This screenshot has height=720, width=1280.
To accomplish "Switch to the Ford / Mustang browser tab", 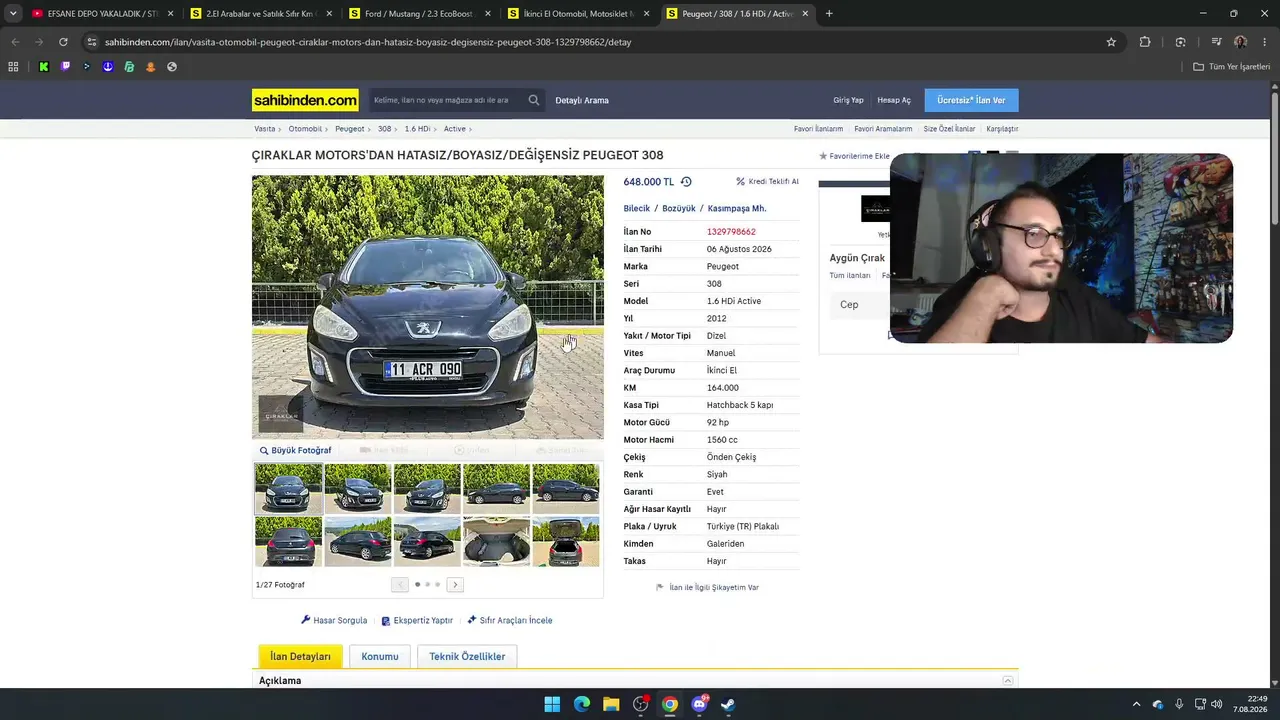I will pos(418,14).
